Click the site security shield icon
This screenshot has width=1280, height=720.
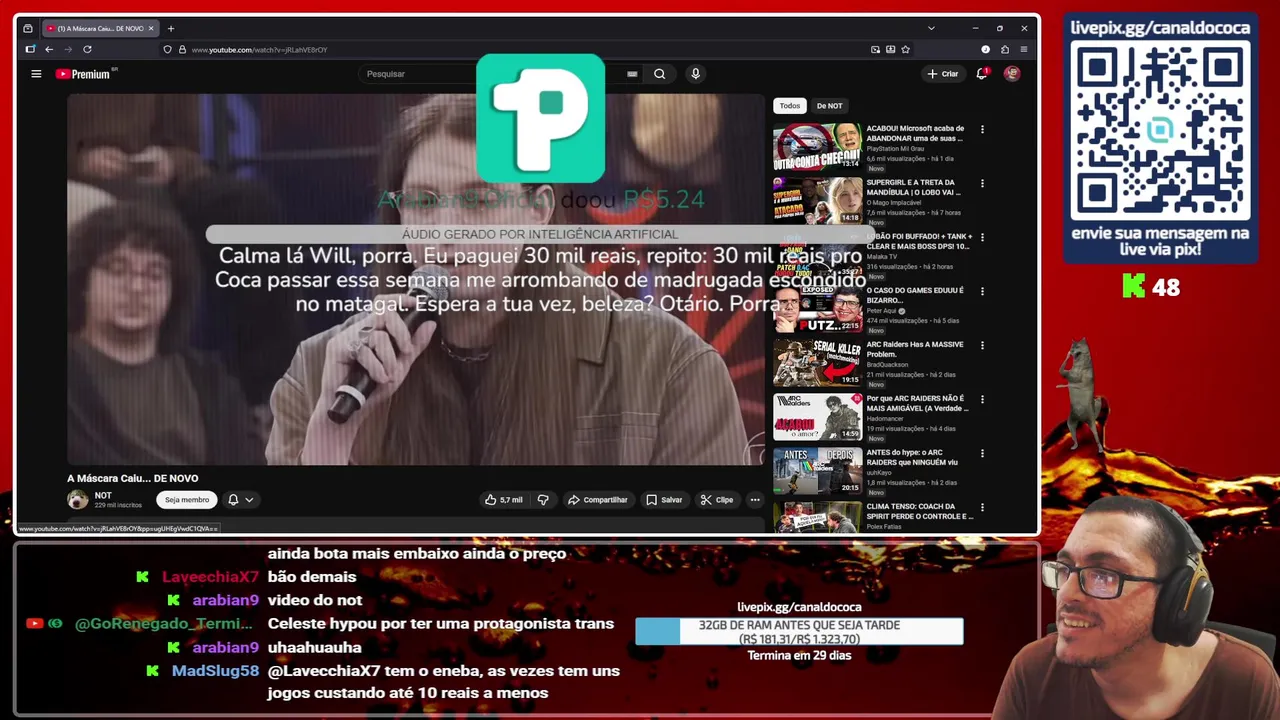click(x=167, y=49)
